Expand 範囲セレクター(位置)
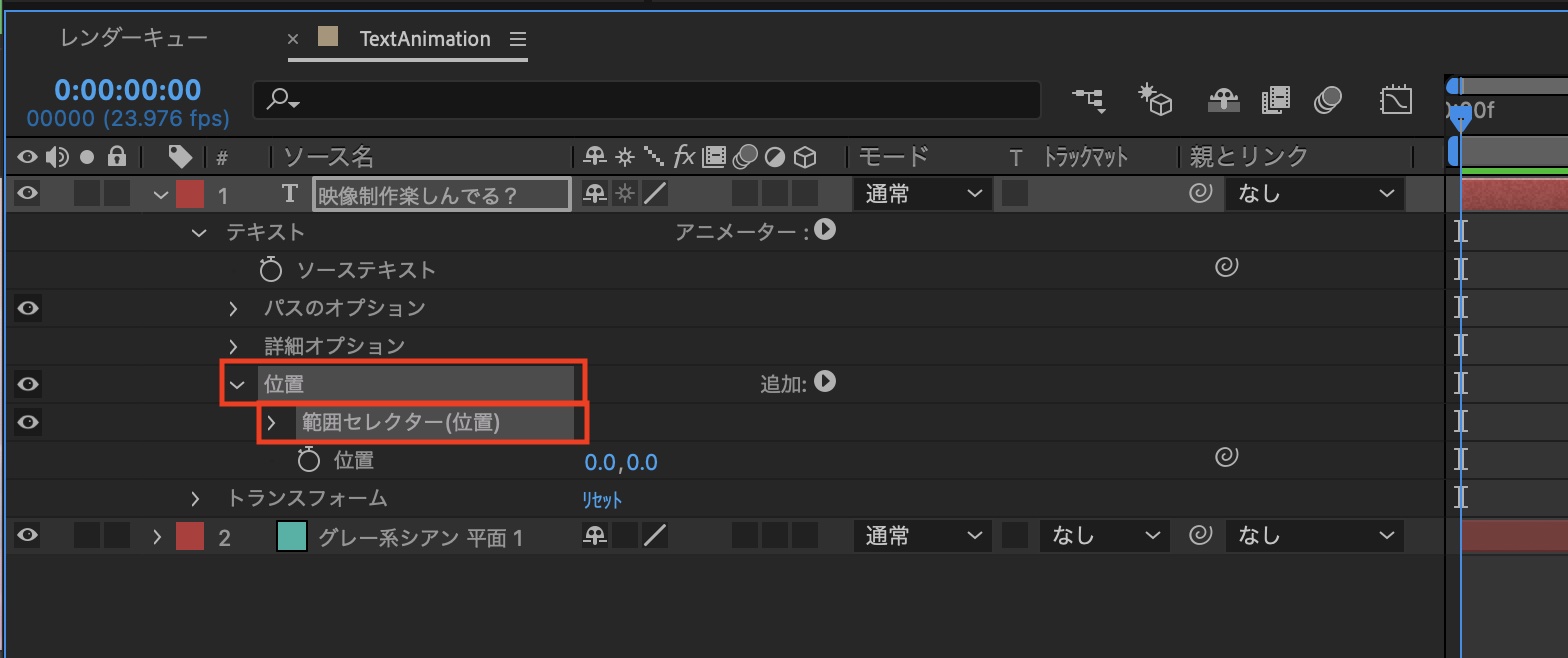 click(x=271, y=422)
